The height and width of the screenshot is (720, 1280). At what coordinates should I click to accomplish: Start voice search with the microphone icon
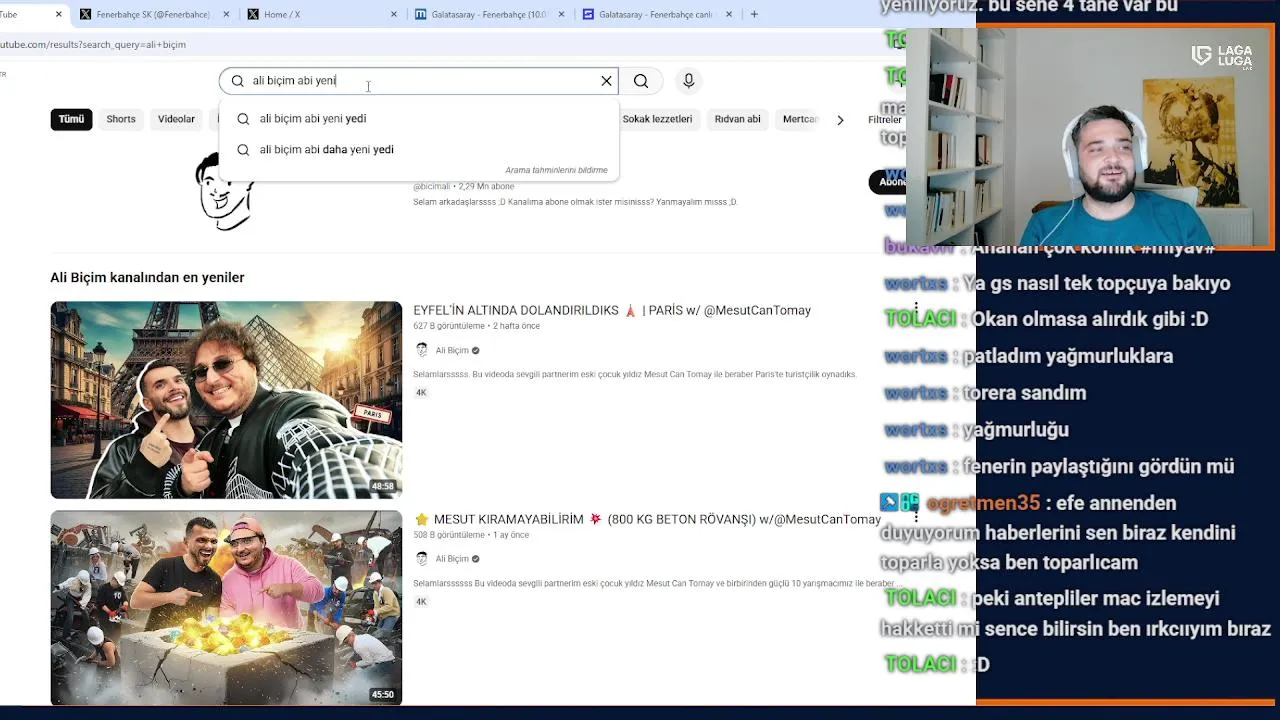click(688, 81)
